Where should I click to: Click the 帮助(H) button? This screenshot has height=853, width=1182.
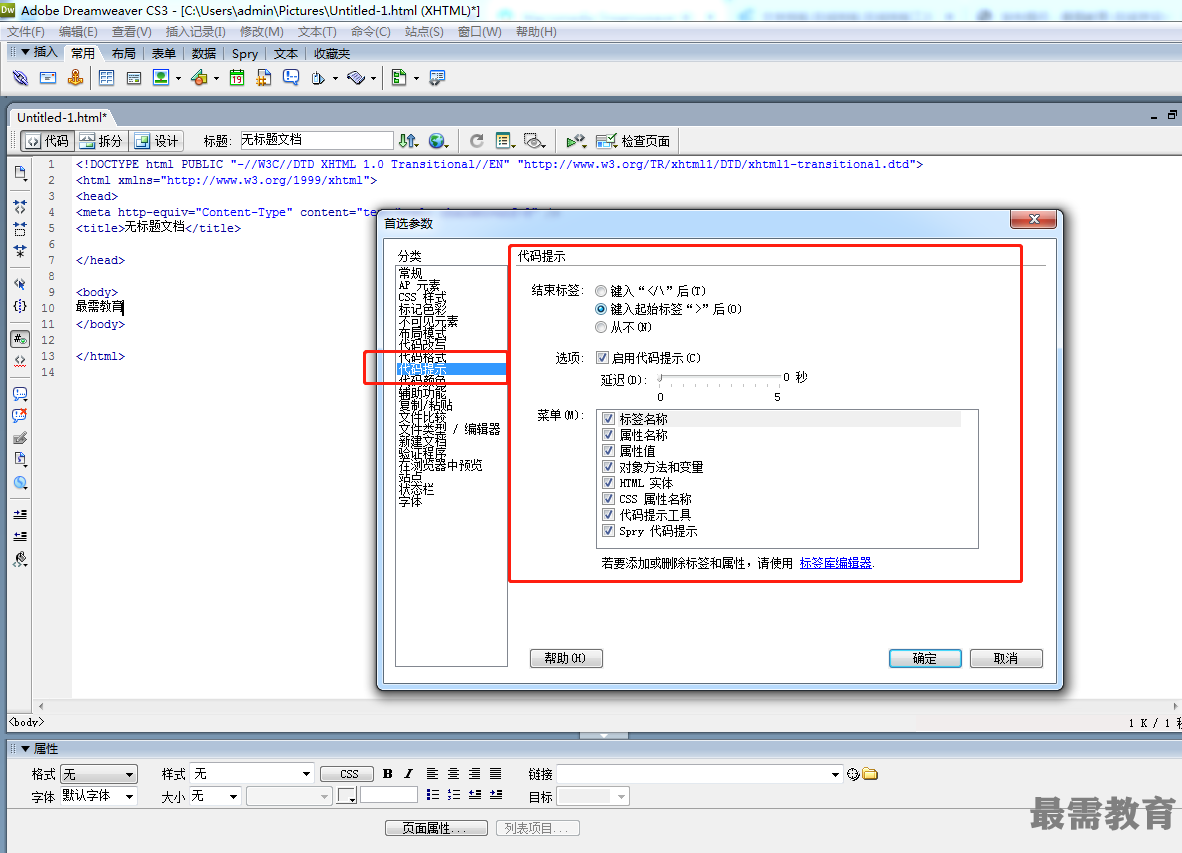point(565,658)
